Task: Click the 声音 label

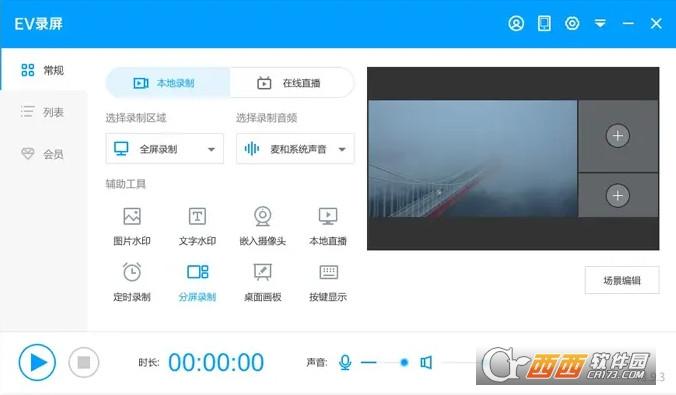Action: tap(317, 362)
